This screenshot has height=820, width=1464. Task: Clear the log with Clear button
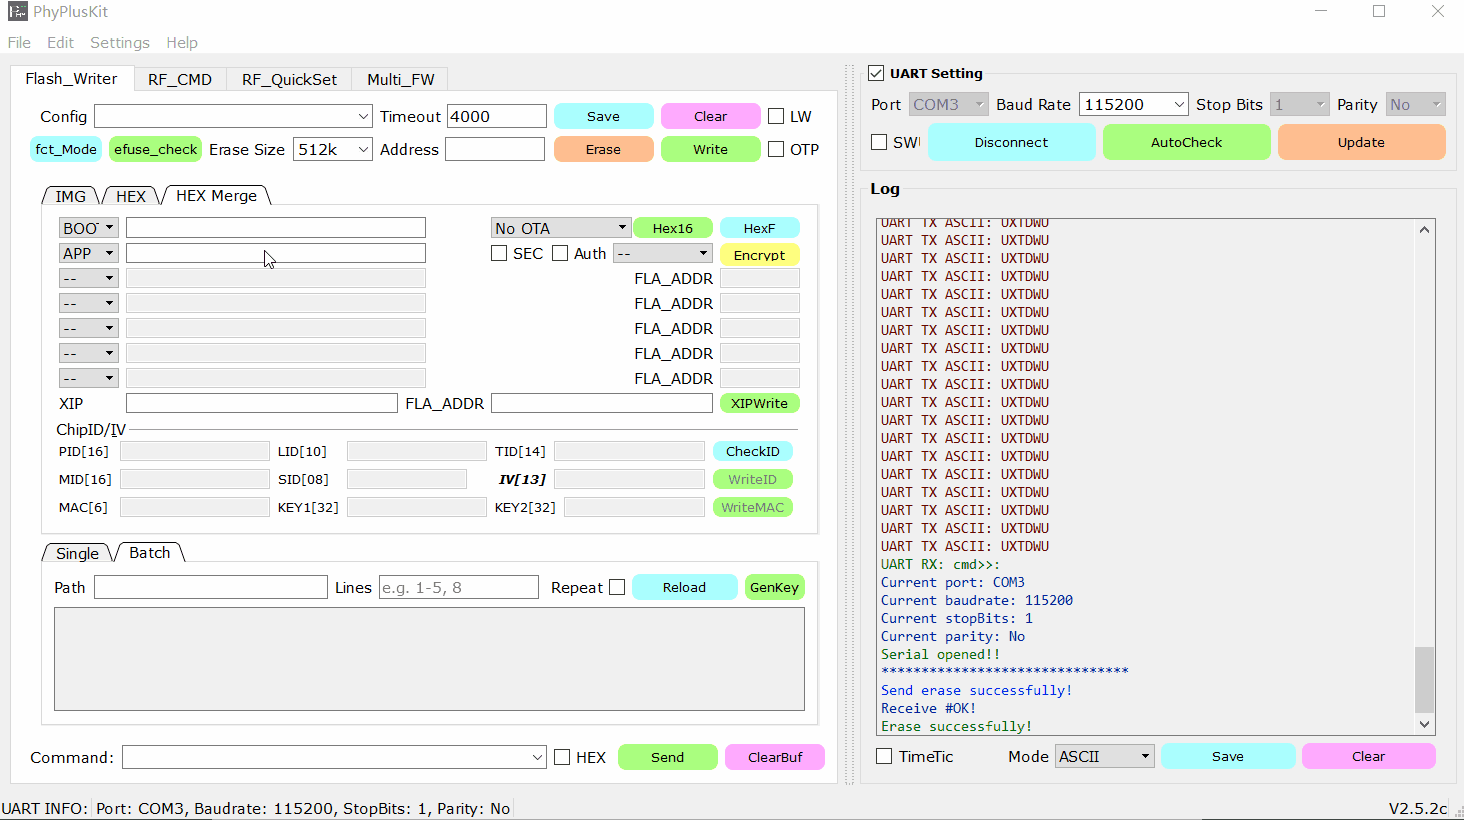coord(1368,756)
